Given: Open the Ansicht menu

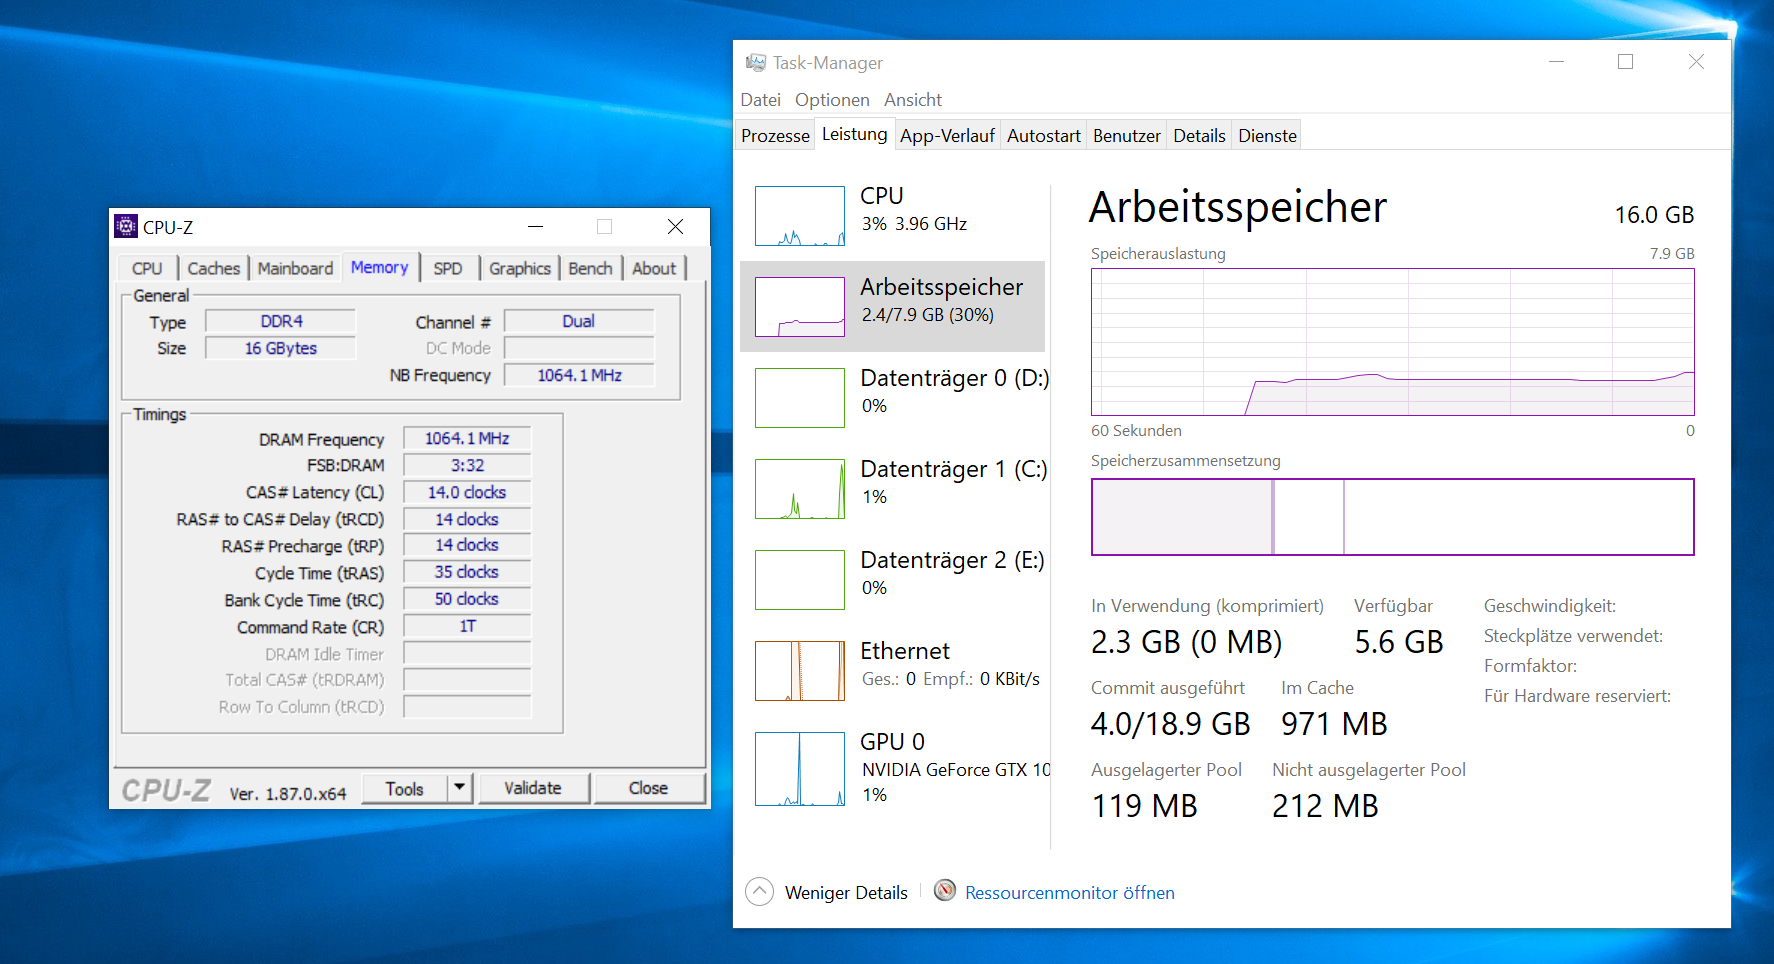Looking at the screenshot, I should point(912,100).
